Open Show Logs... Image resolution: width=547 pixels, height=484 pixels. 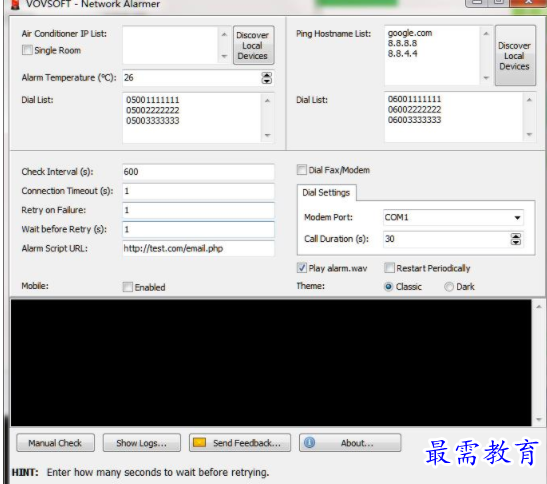tap(142, 443)
